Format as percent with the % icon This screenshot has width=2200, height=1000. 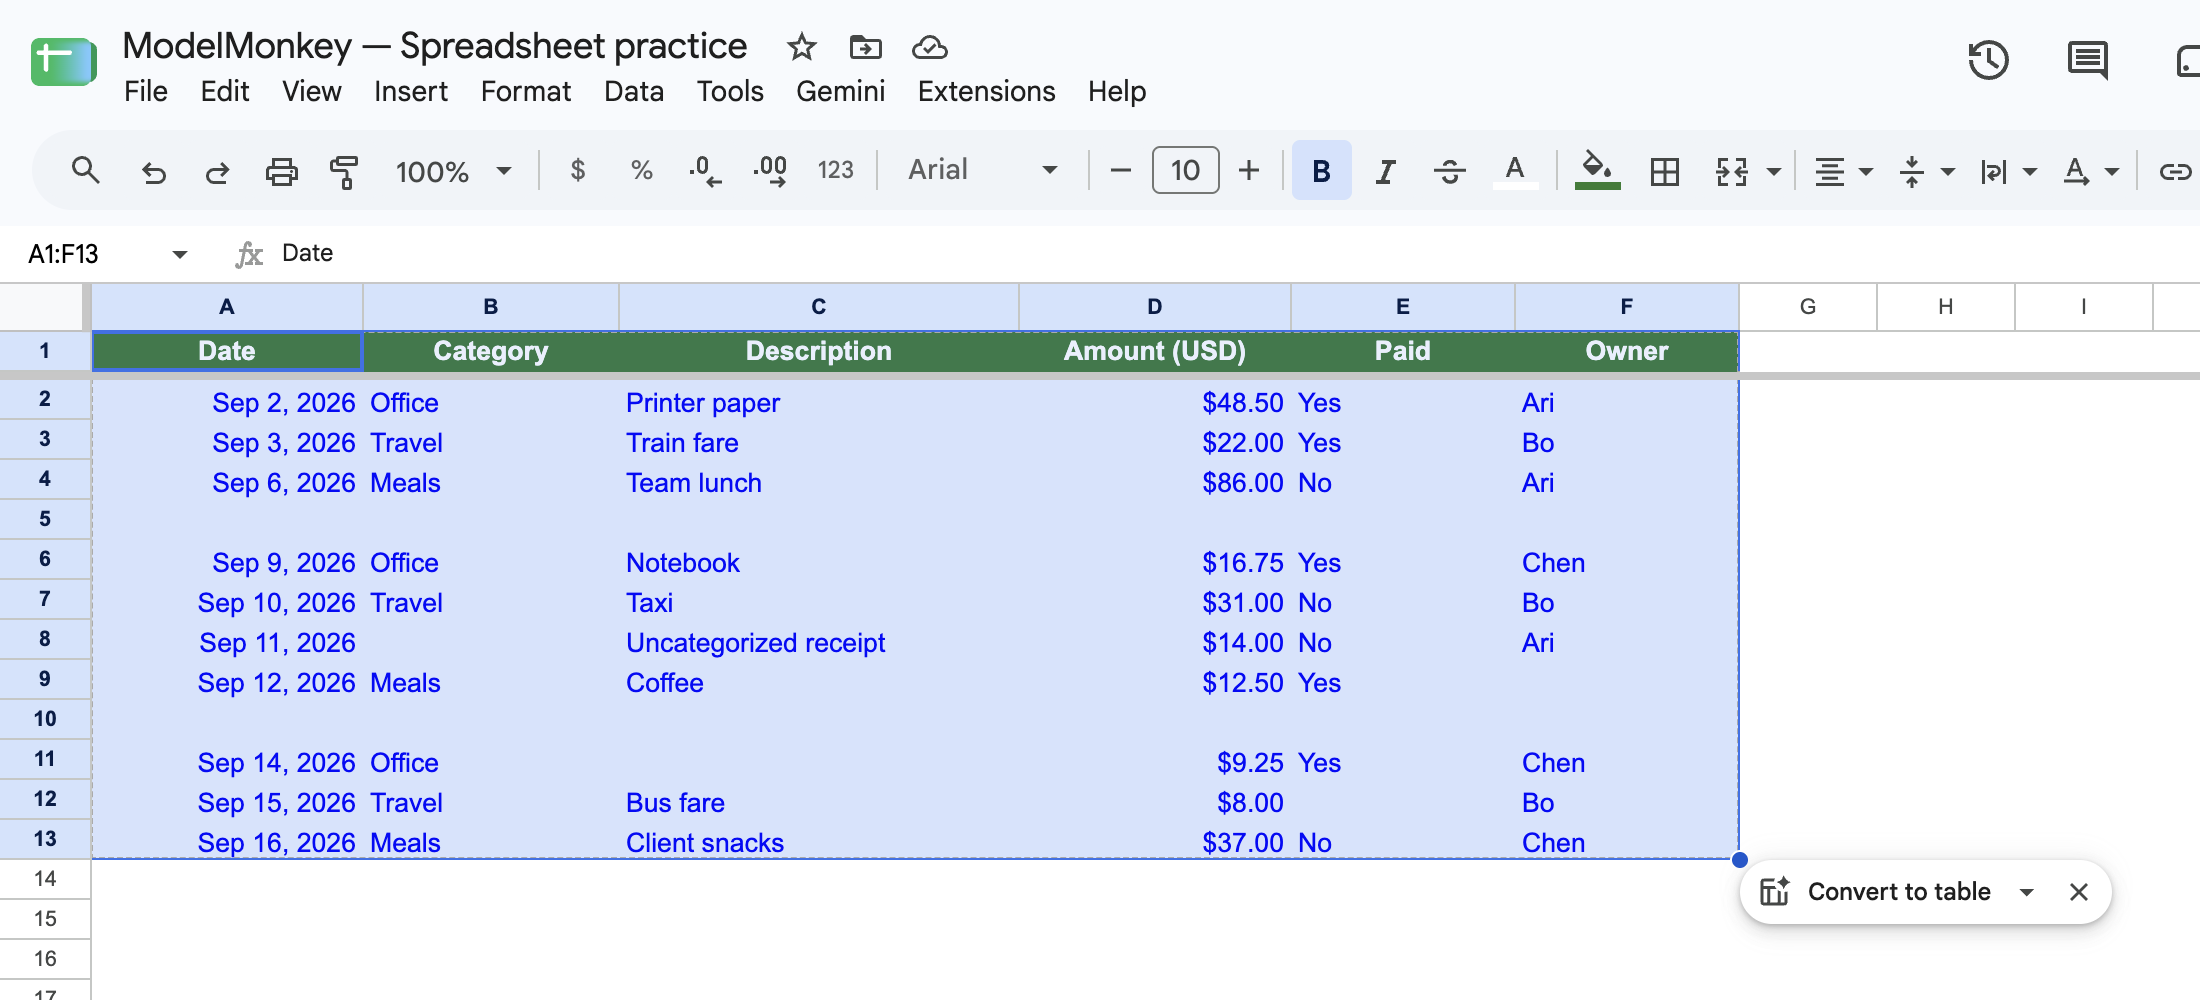(x=642, y=171)
